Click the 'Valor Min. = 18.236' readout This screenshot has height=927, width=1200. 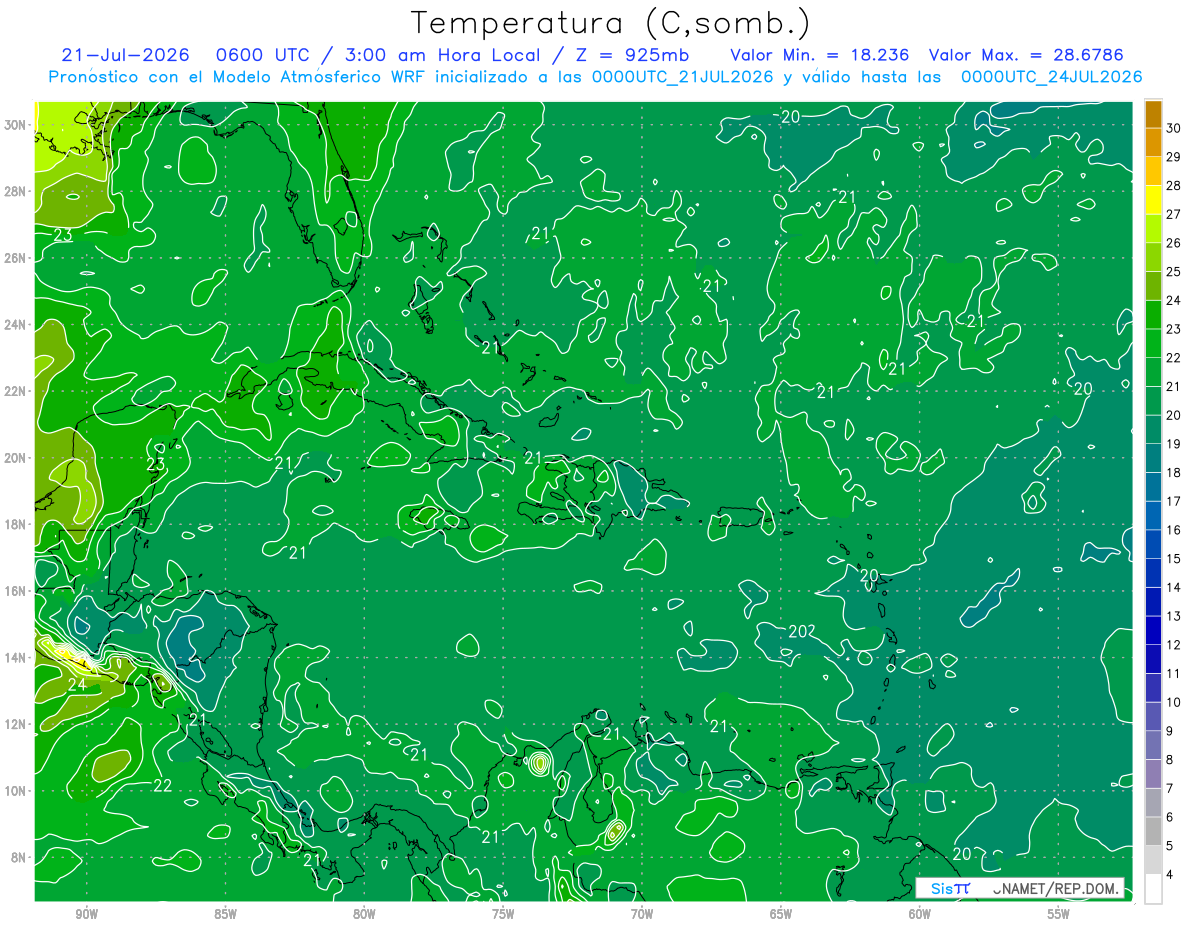click(x=820, y=55)
